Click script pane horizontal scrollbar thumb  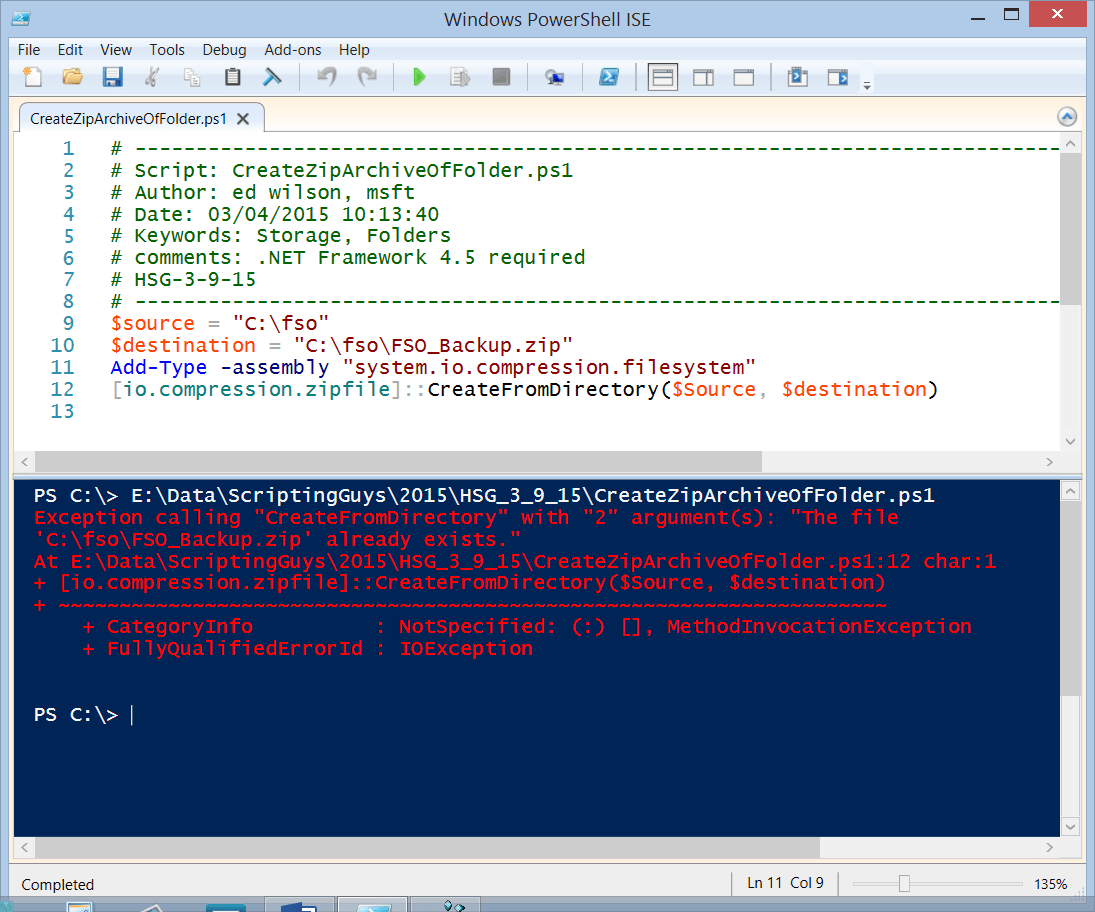coord(398,462)
